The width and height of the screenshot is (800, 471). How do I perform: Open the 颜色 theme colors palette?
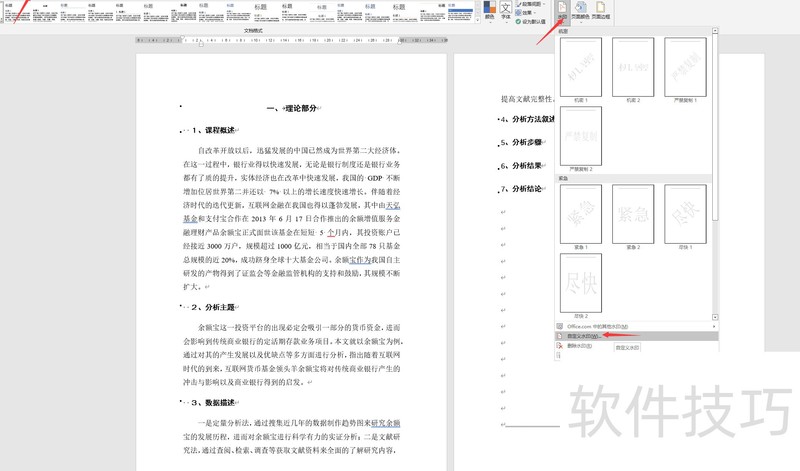coord(489,11)
